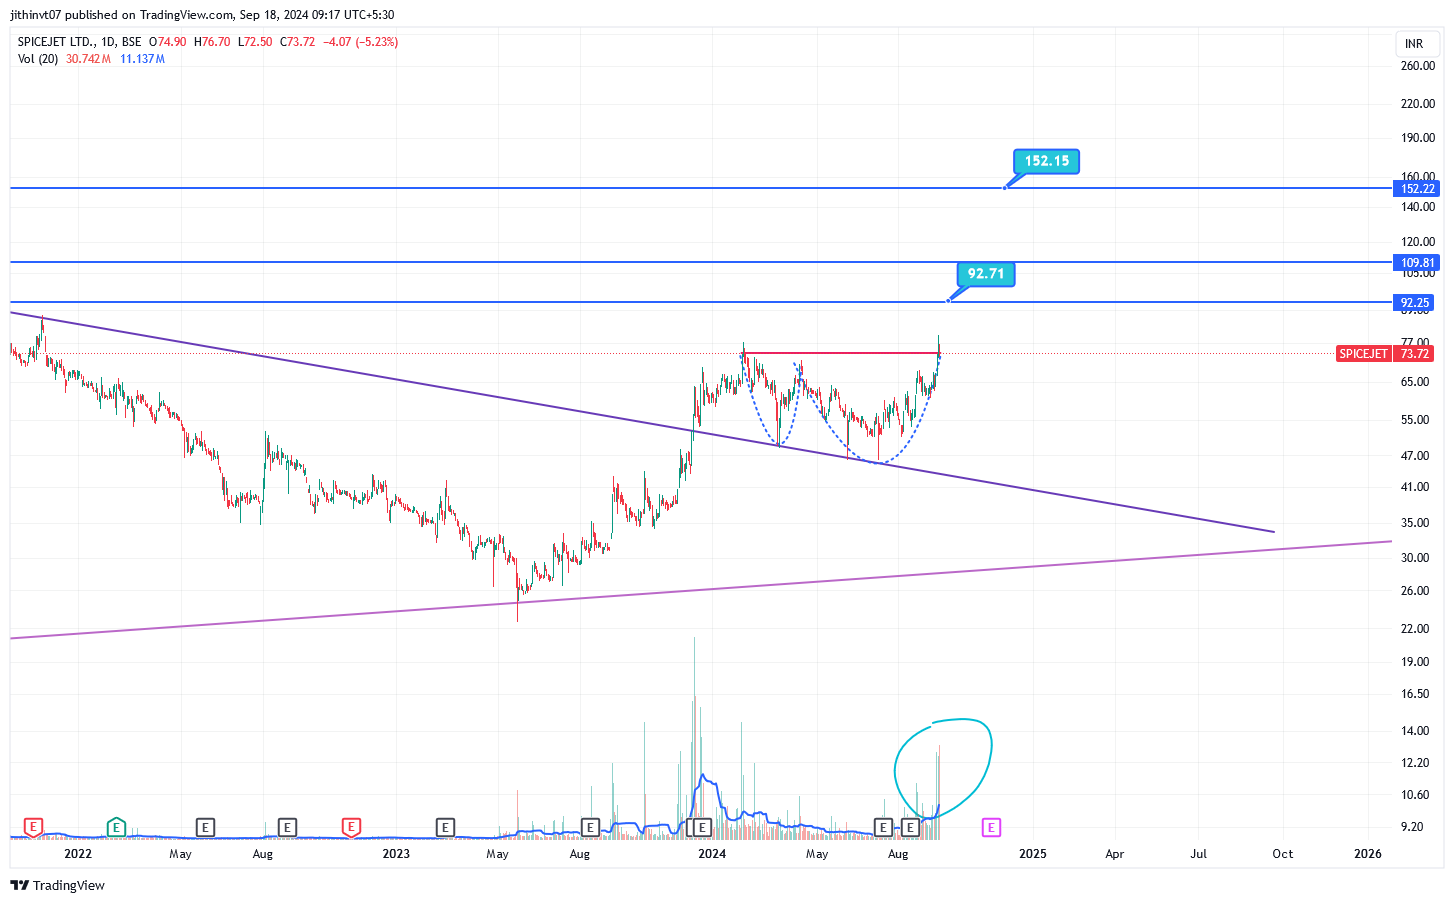
Task: Click the earnings E marker above Aug 2023
Action: pos(590,827)
